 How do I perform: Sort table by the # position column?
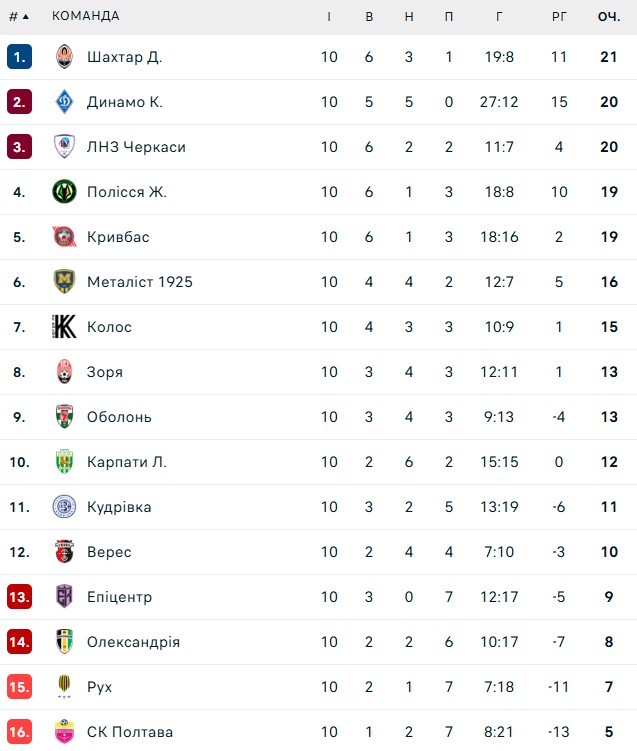tap(18, 16)
